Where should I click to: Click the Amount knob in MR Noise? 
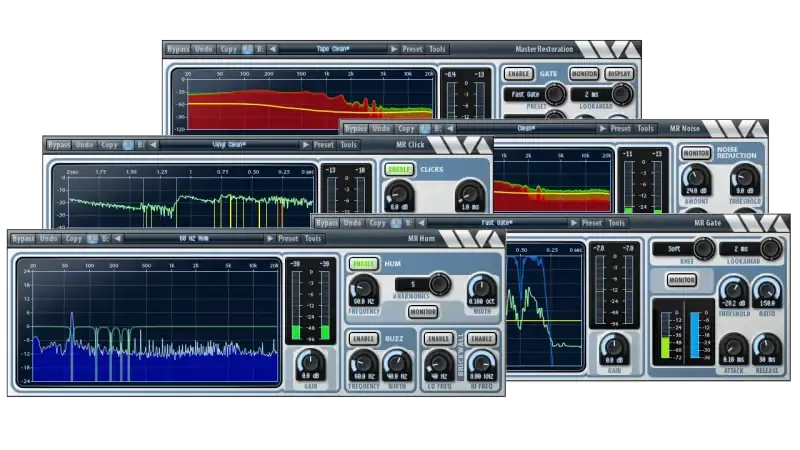point(696,179)
